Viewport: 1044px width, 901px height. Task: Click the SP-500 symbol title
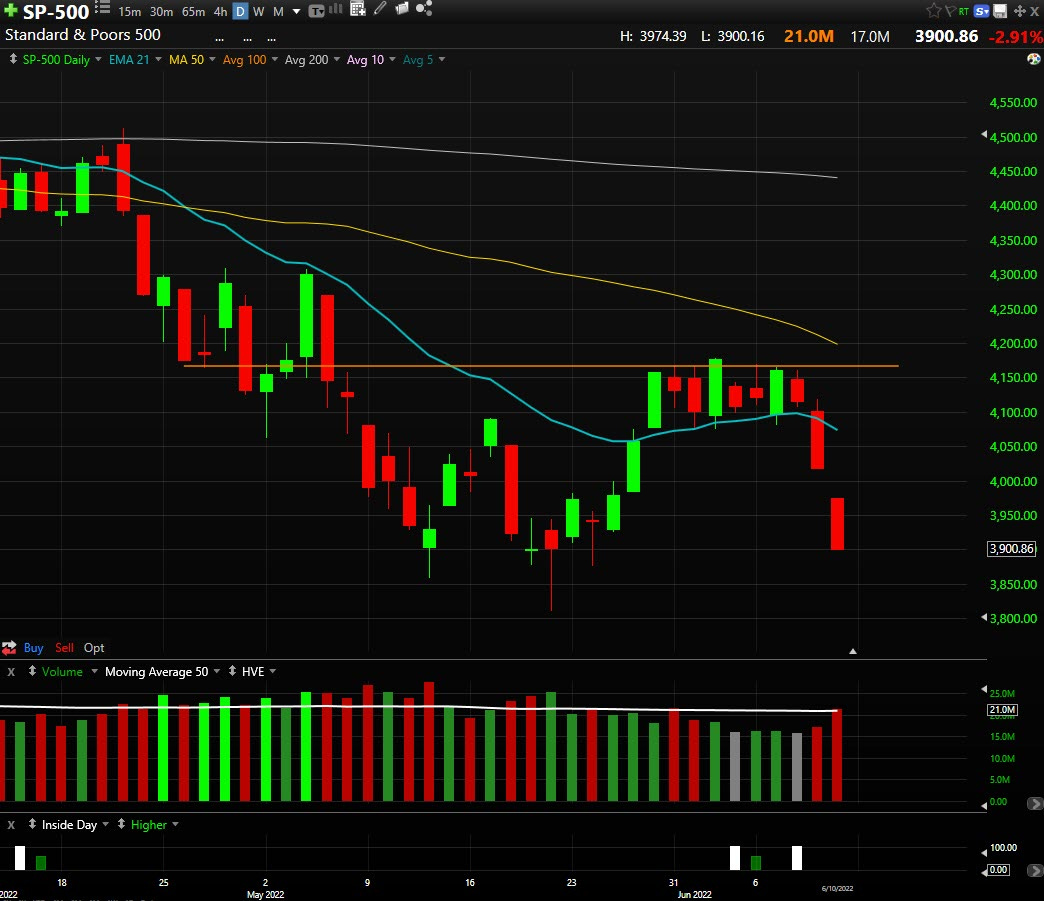pyautogui.click(x=56, y=12)
